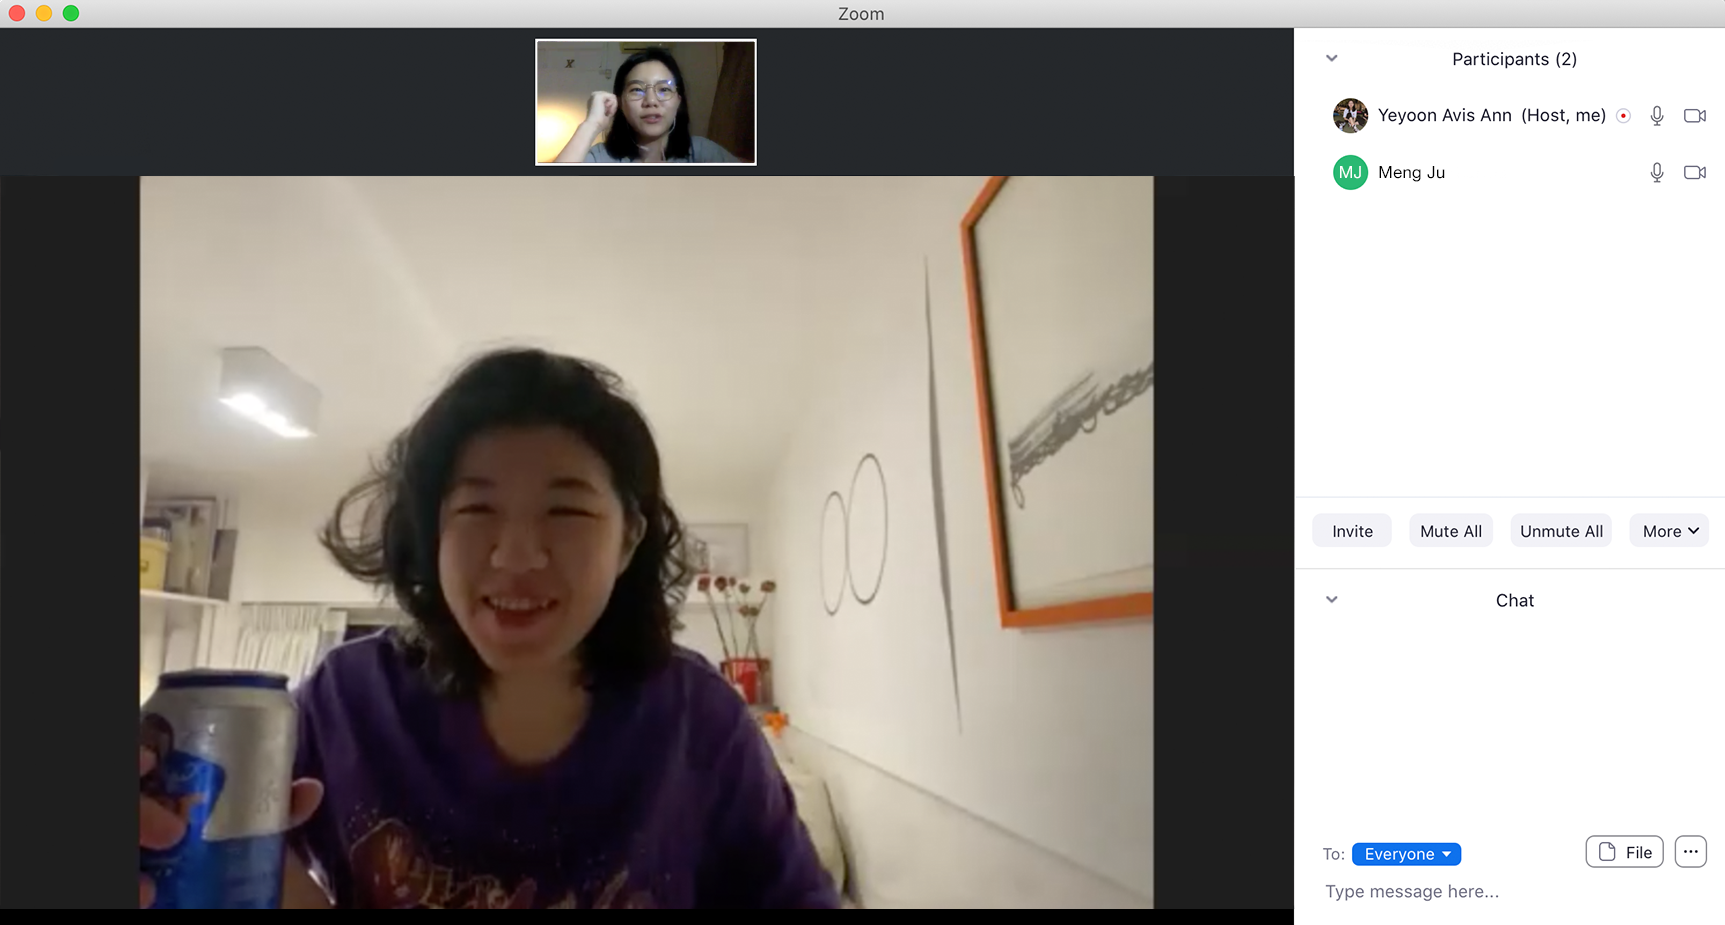Toggle Yeyoon Avis Ann's microphone icon

click(1657, 116)
